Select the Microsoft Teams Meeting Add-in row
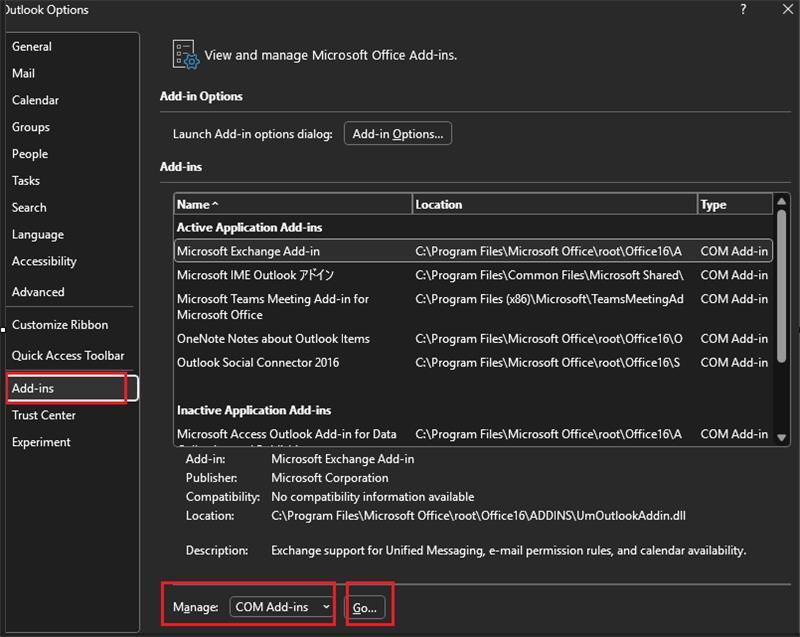 coord(300,305)
